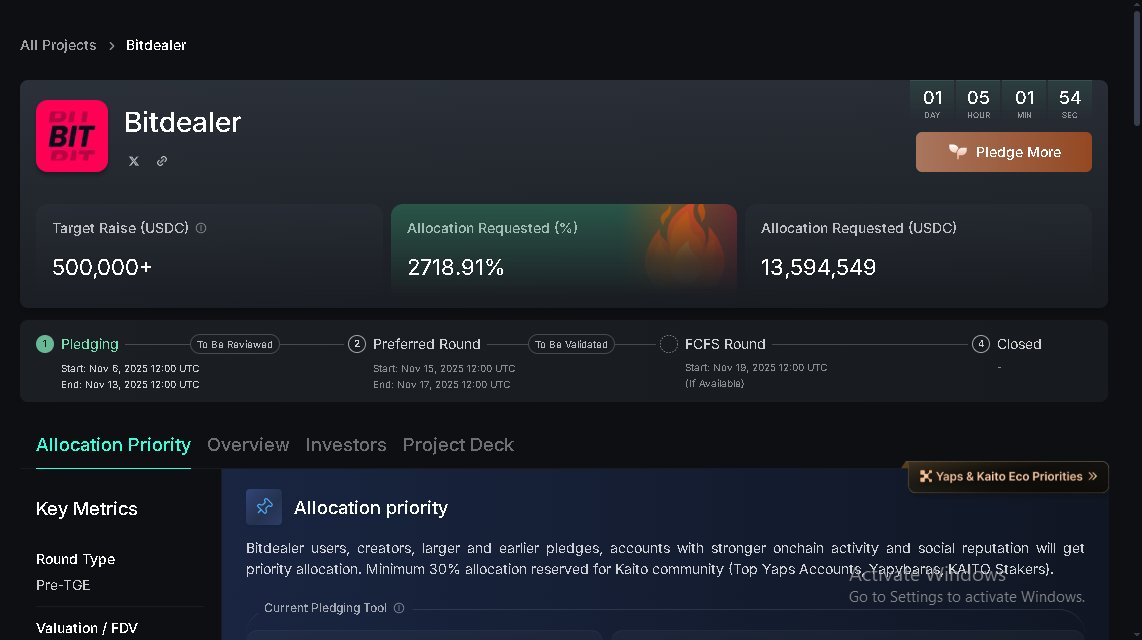1142x640 pixels.
Task: Click the Pre-TGE round type value
Action: tap(63, 585)
